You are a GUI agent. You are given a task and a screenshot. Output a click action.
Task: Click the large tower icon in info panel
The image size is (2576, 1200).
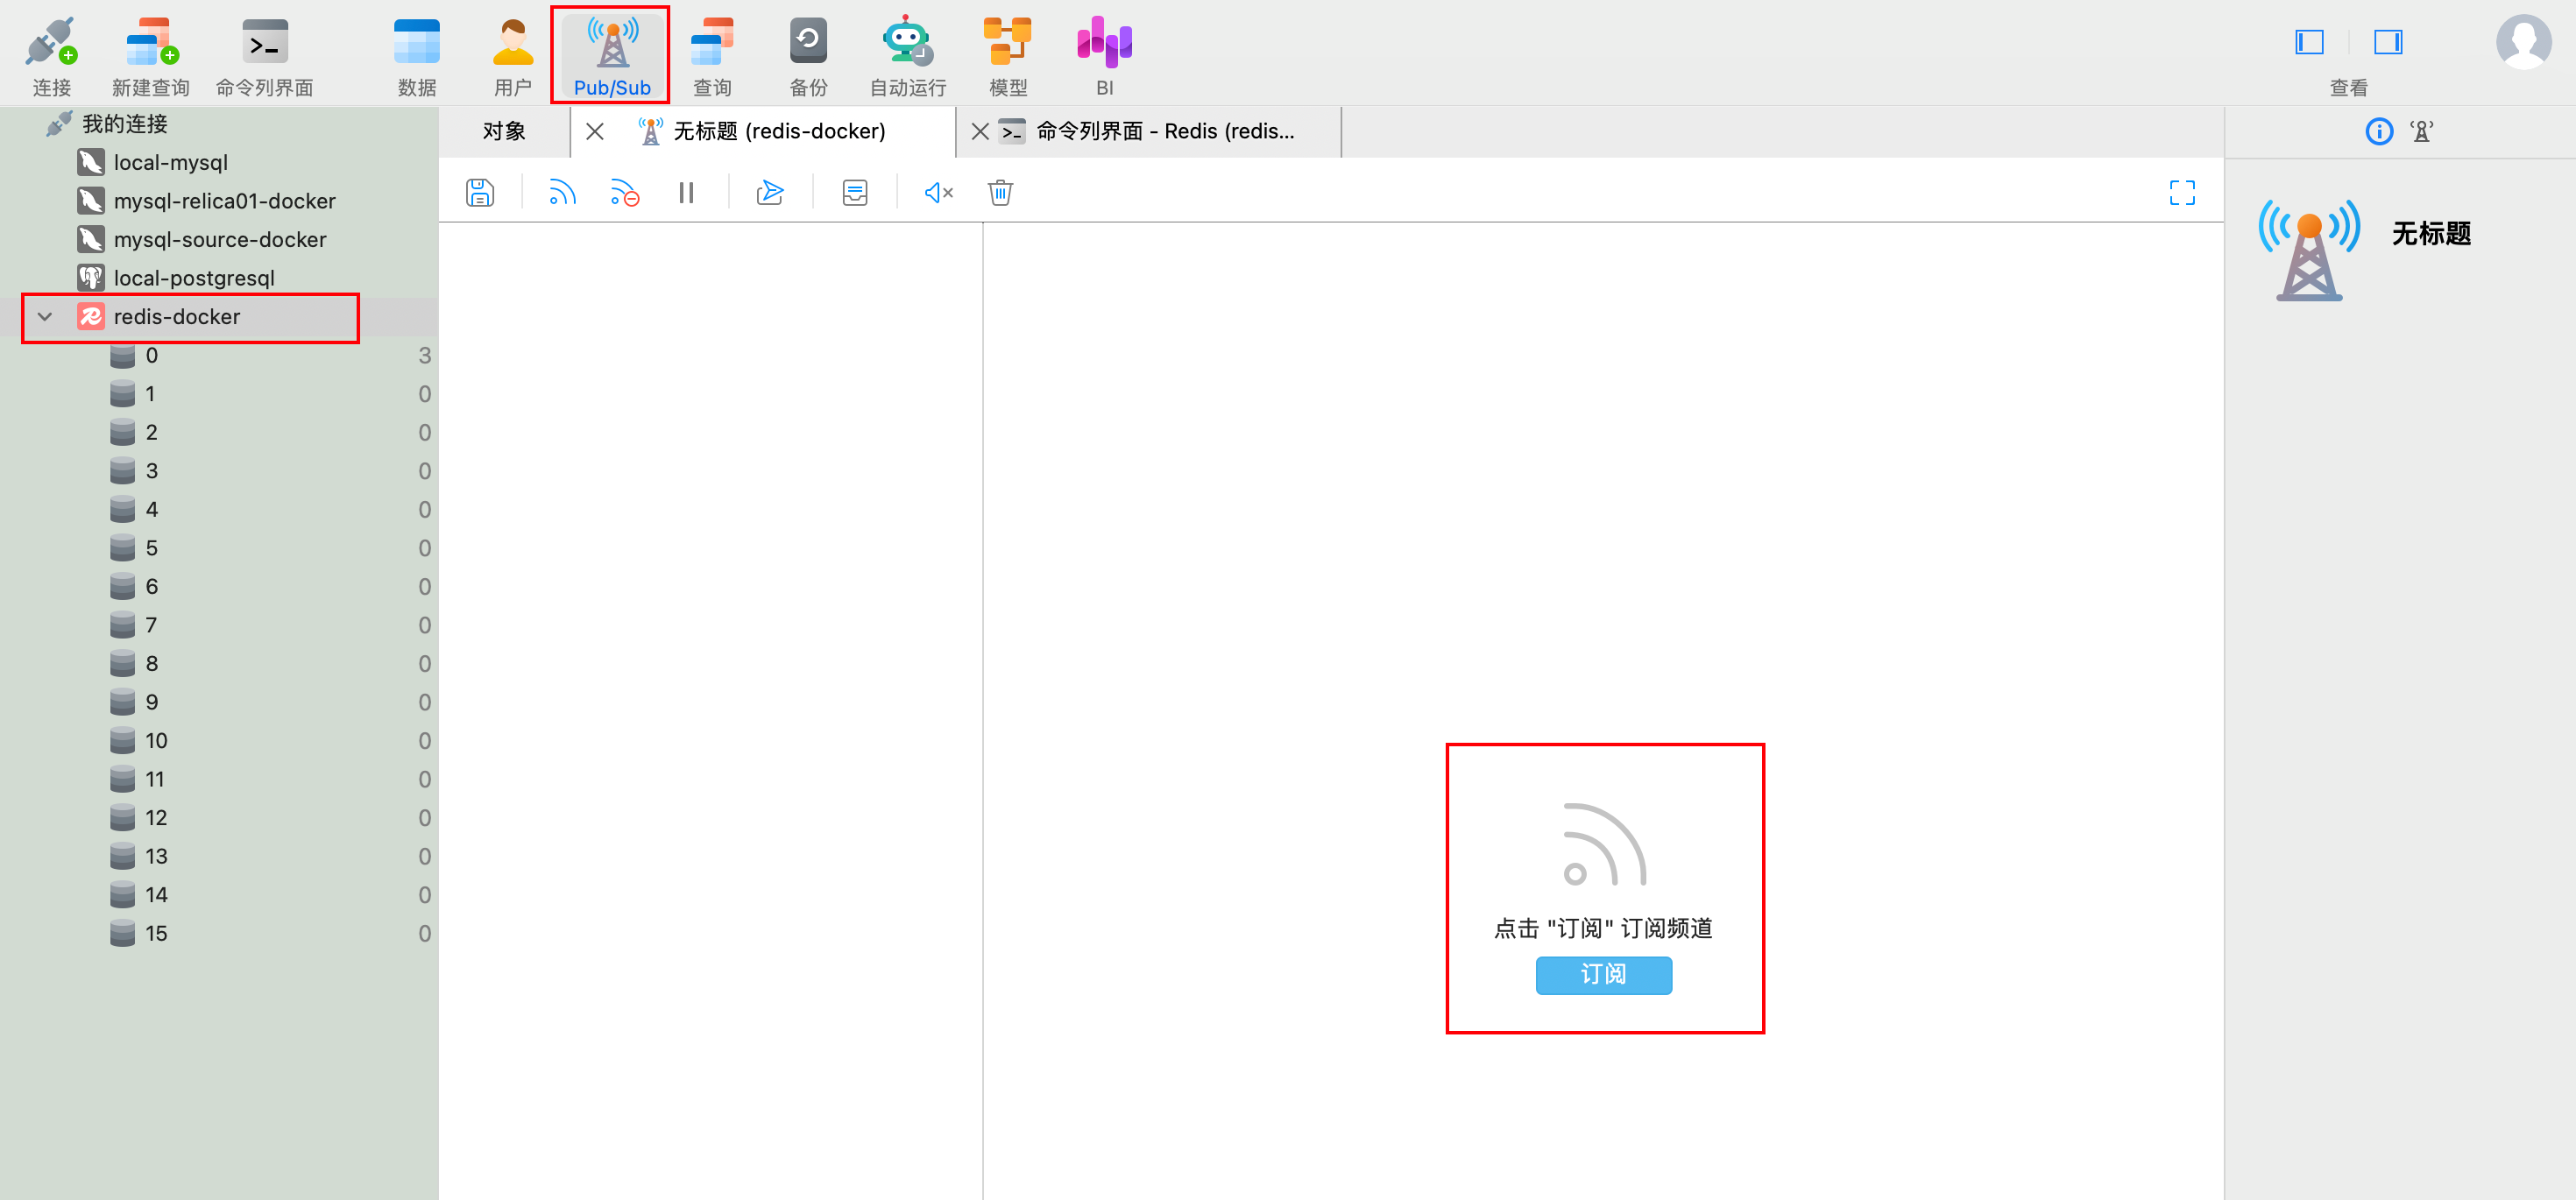(x=2309, y=249)
